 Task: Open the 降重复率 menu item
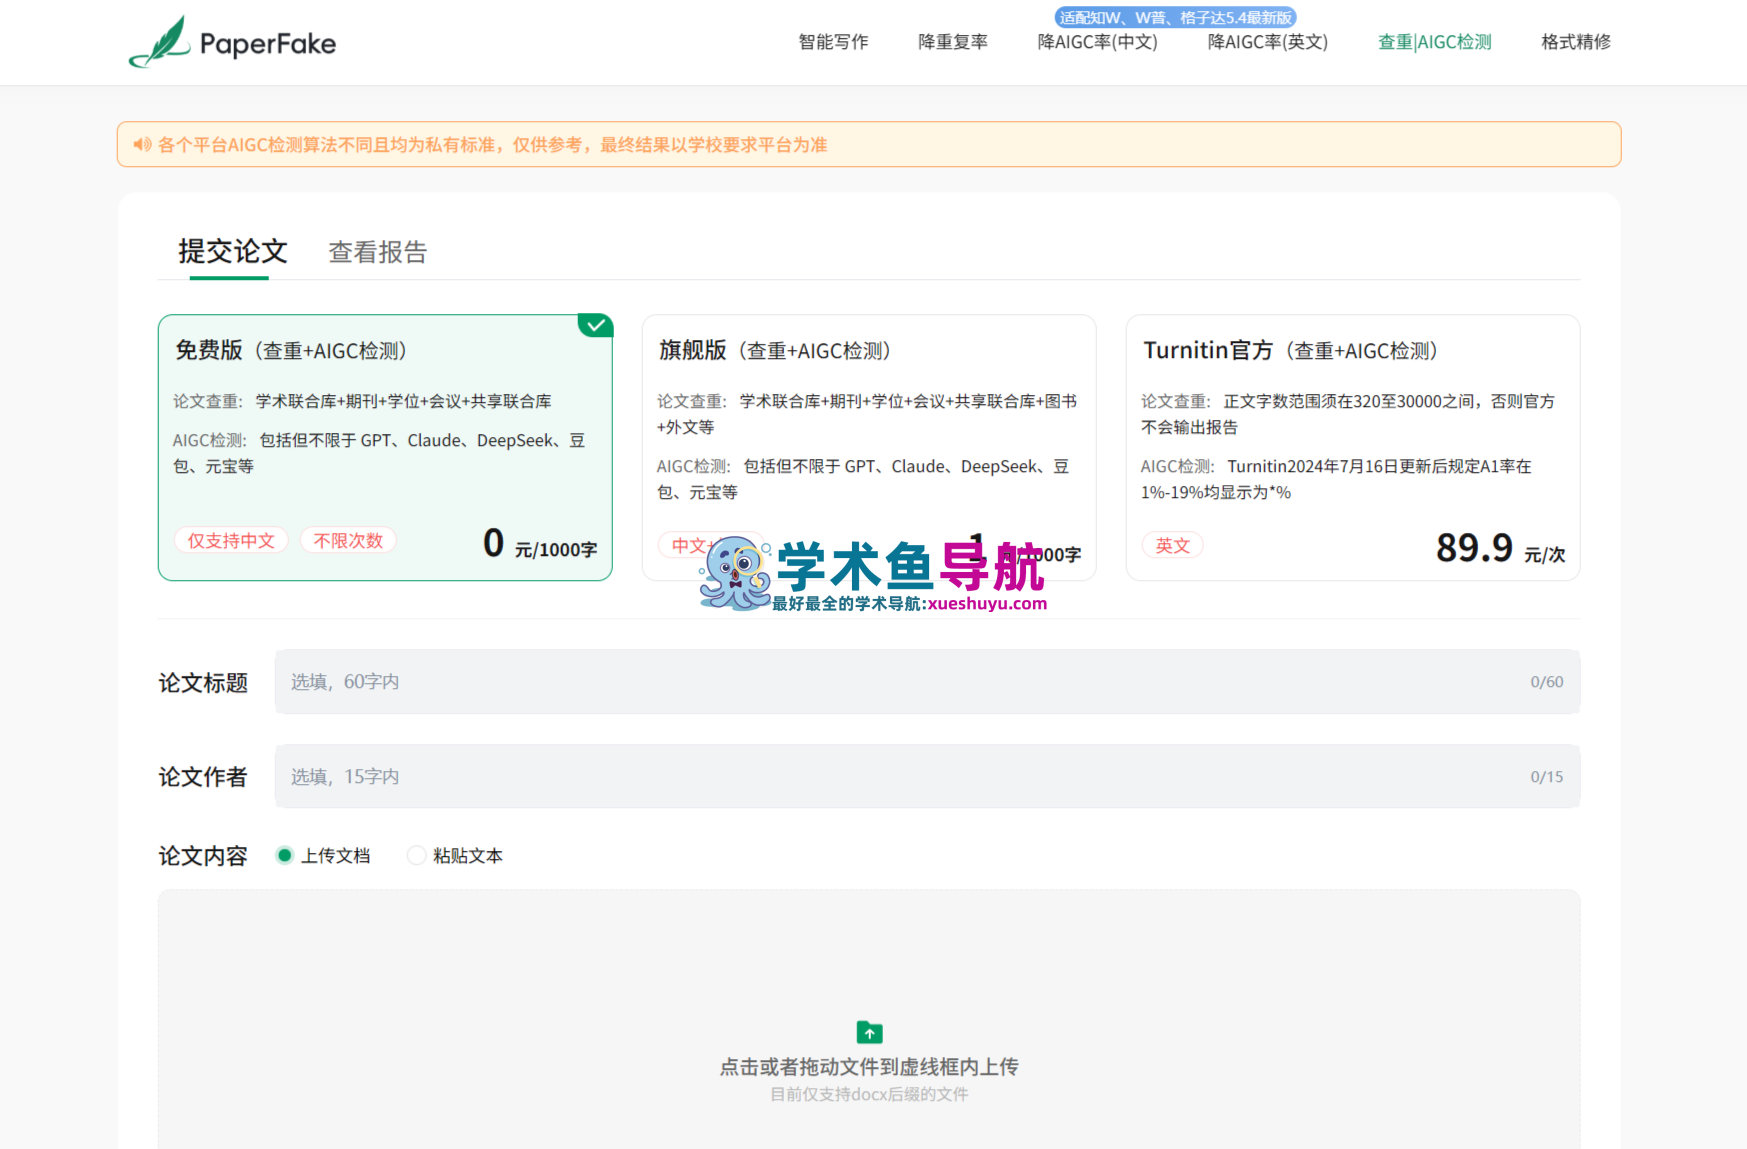click(953, 42)
